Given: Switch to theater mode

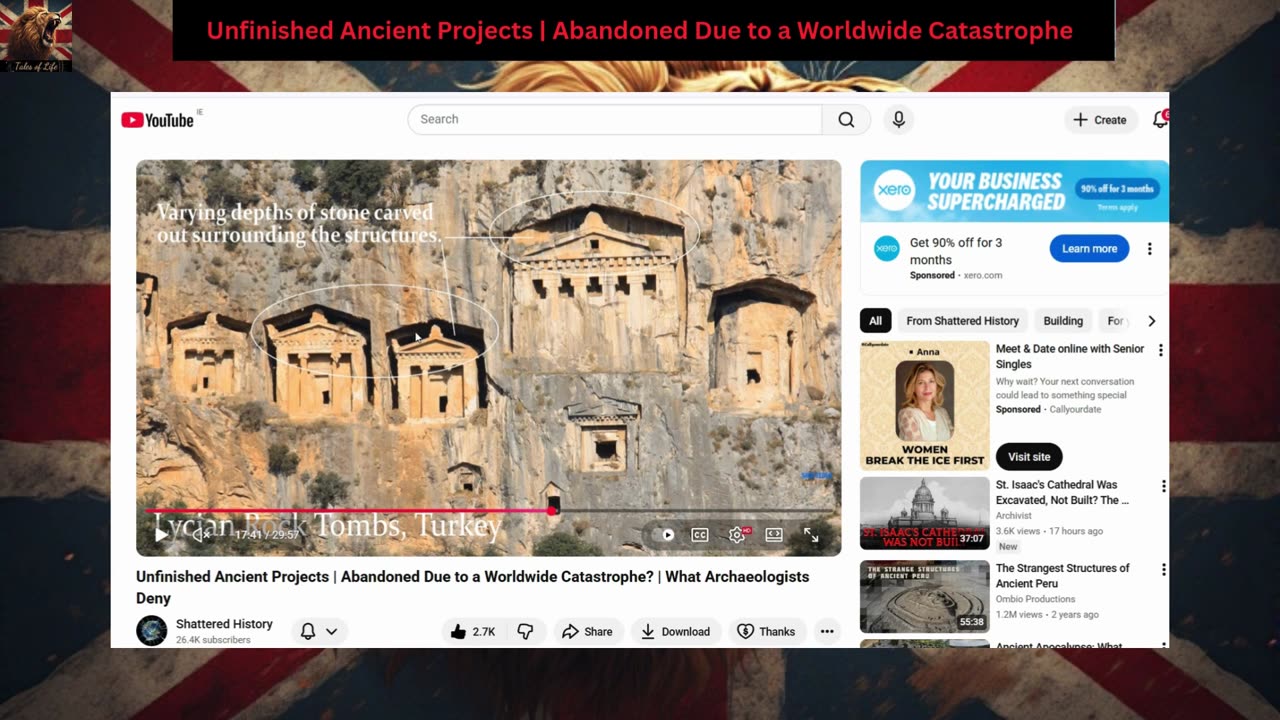Looking at the screenshot, I should [774, 535].
